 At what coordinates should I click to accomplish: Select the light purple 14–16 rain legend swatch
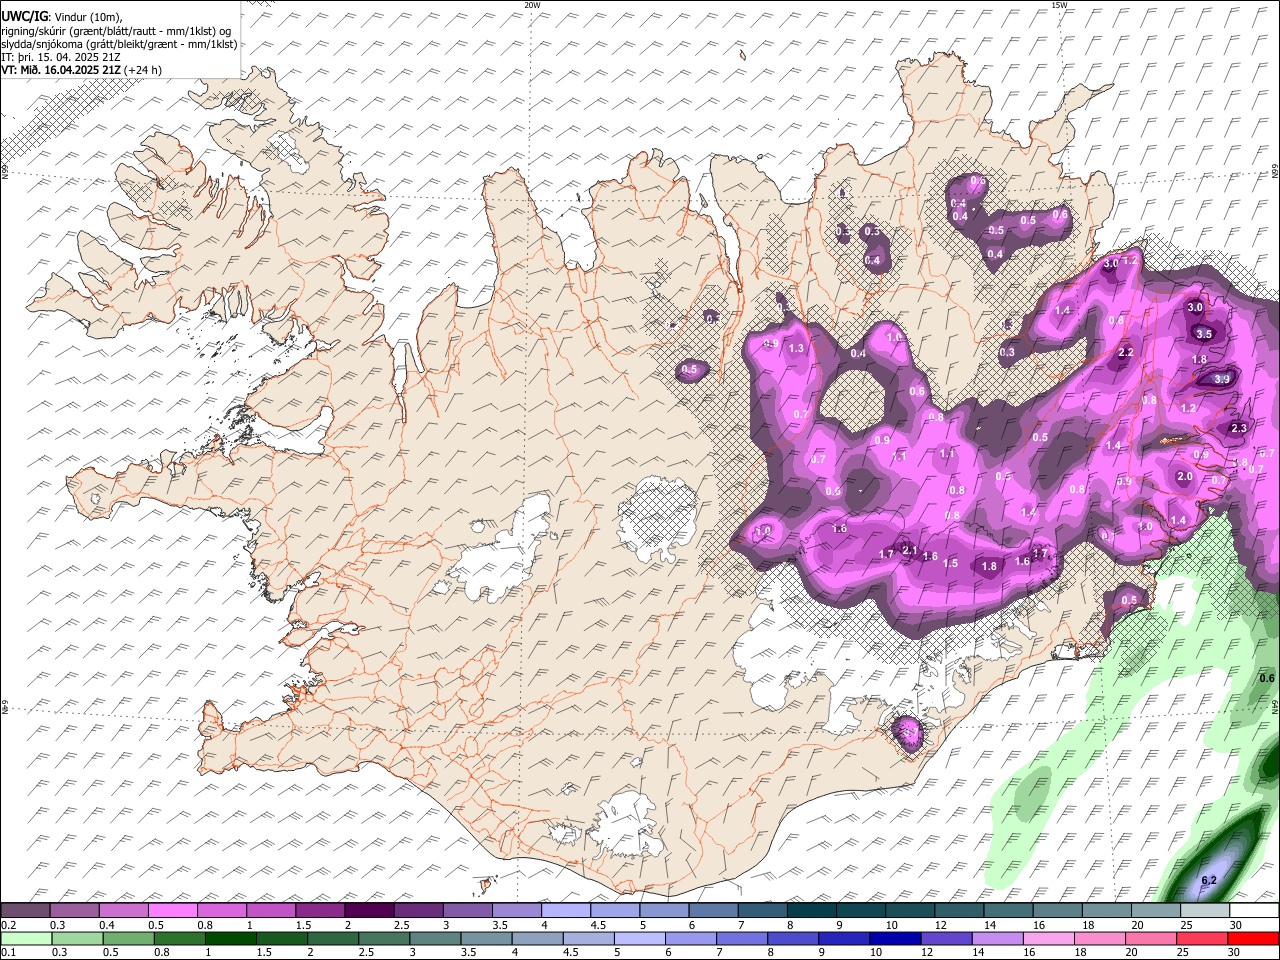tap(1000, 938)
